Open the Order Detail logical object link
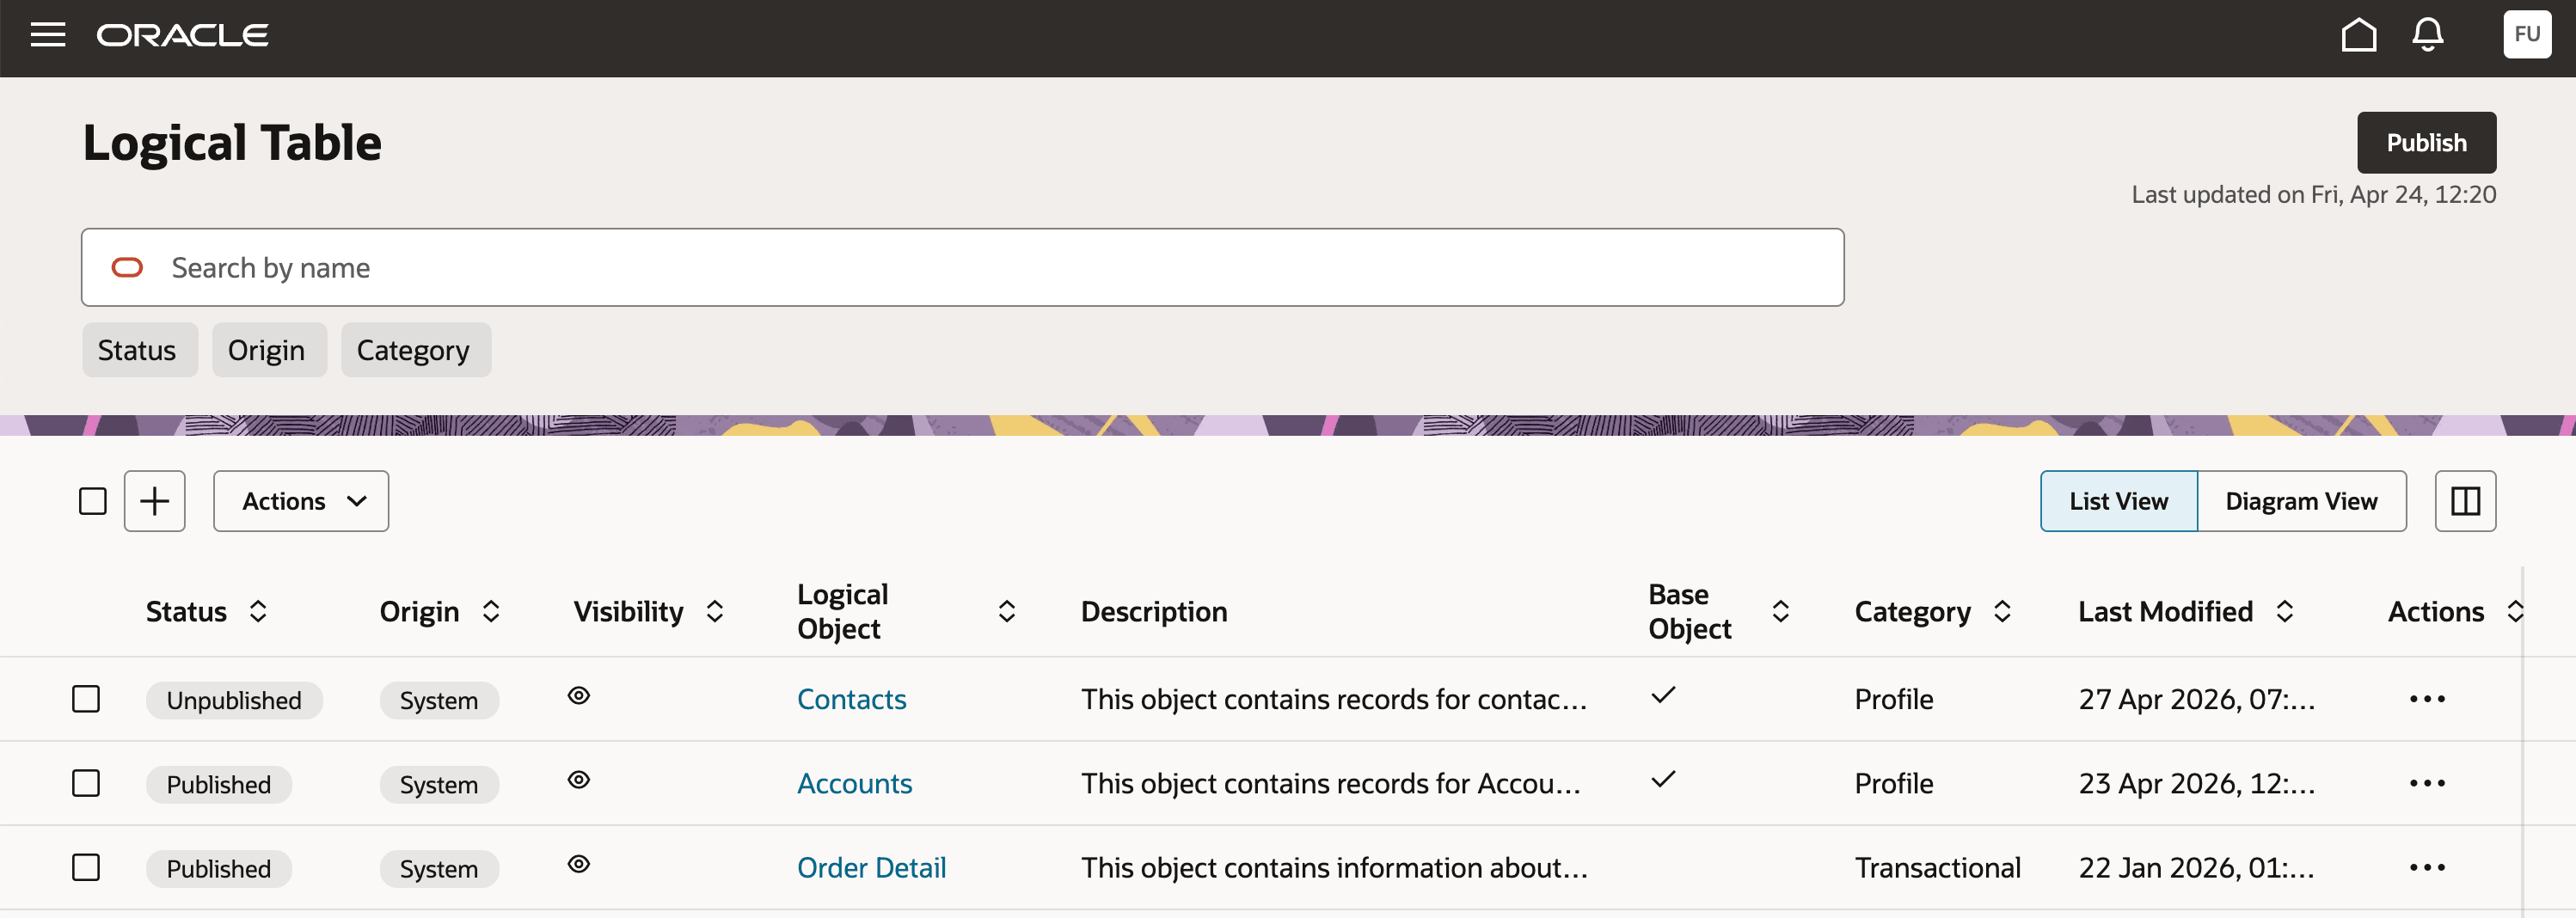 [871, 867]
